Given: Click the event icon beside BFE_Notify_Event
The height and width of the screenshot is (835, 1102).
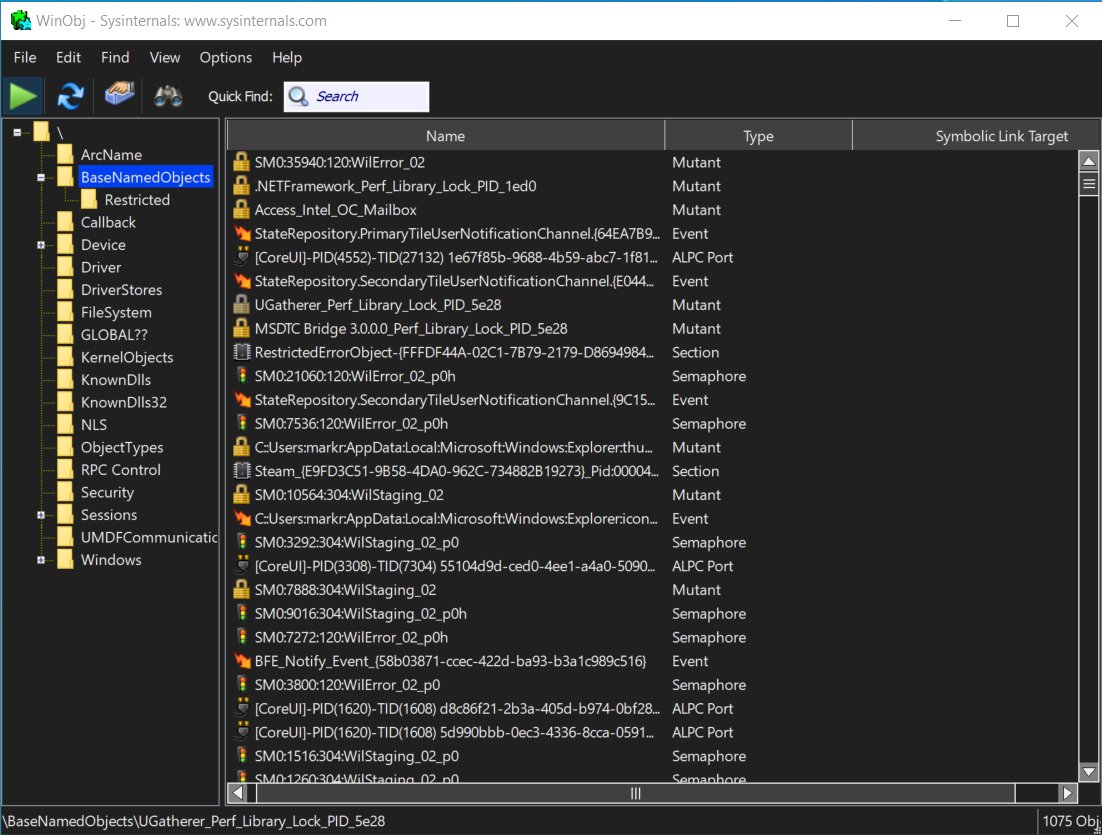Looking at the screenshot, I should pyautogui.click(x=242, y=661).
